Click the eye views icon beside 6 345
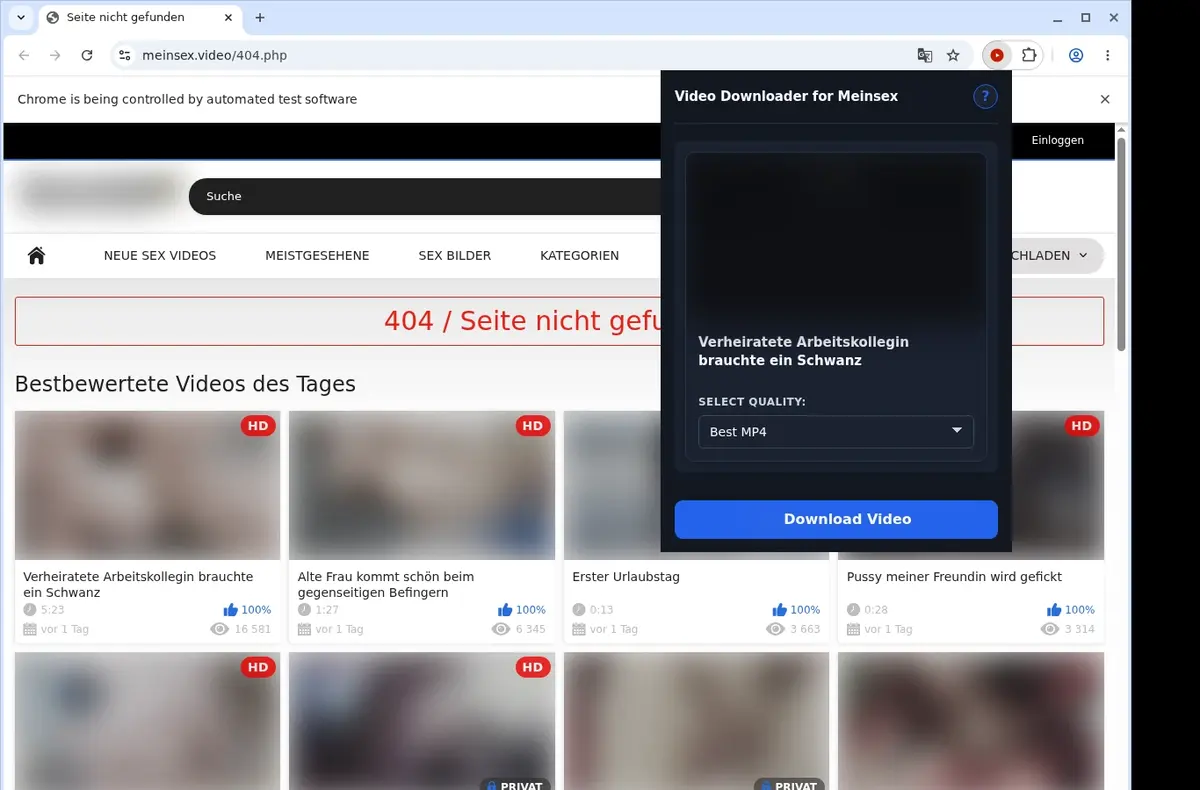Screen dimensions: 1200x790 502,630
